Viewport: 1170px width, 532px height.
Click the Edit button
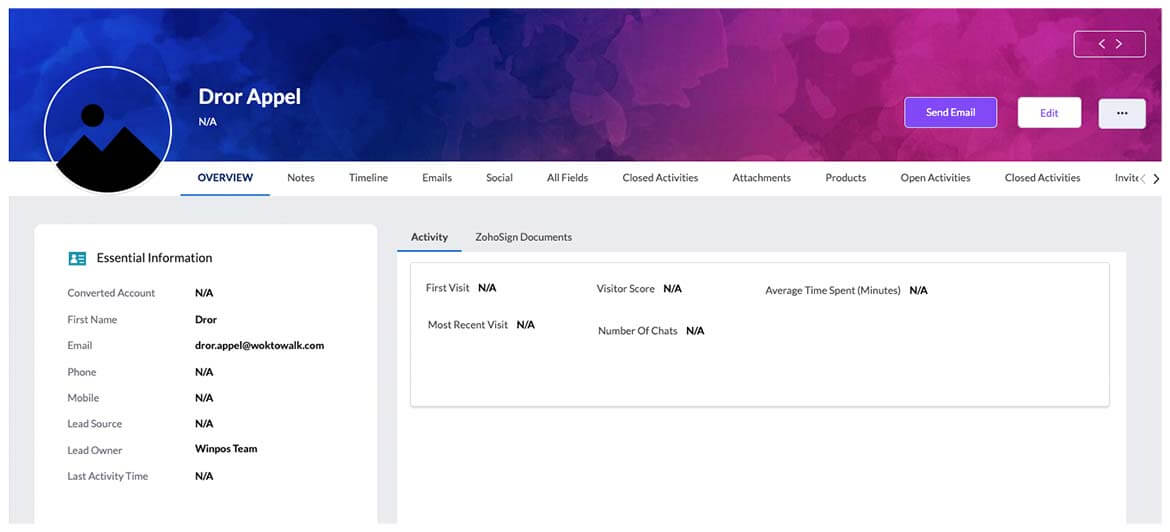click(1049, 113)
